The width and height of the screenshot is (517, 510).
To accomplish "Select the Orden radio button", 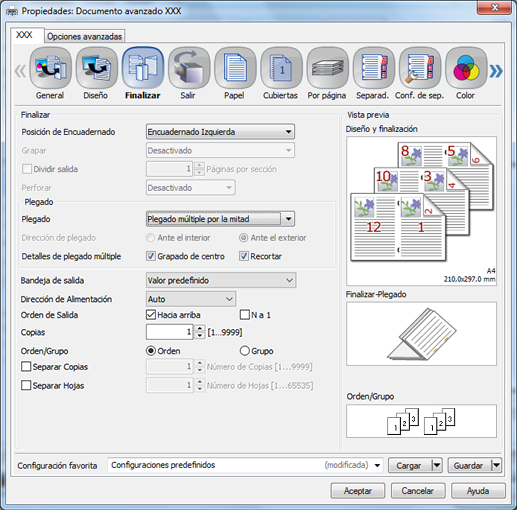I will pos(151,351).
